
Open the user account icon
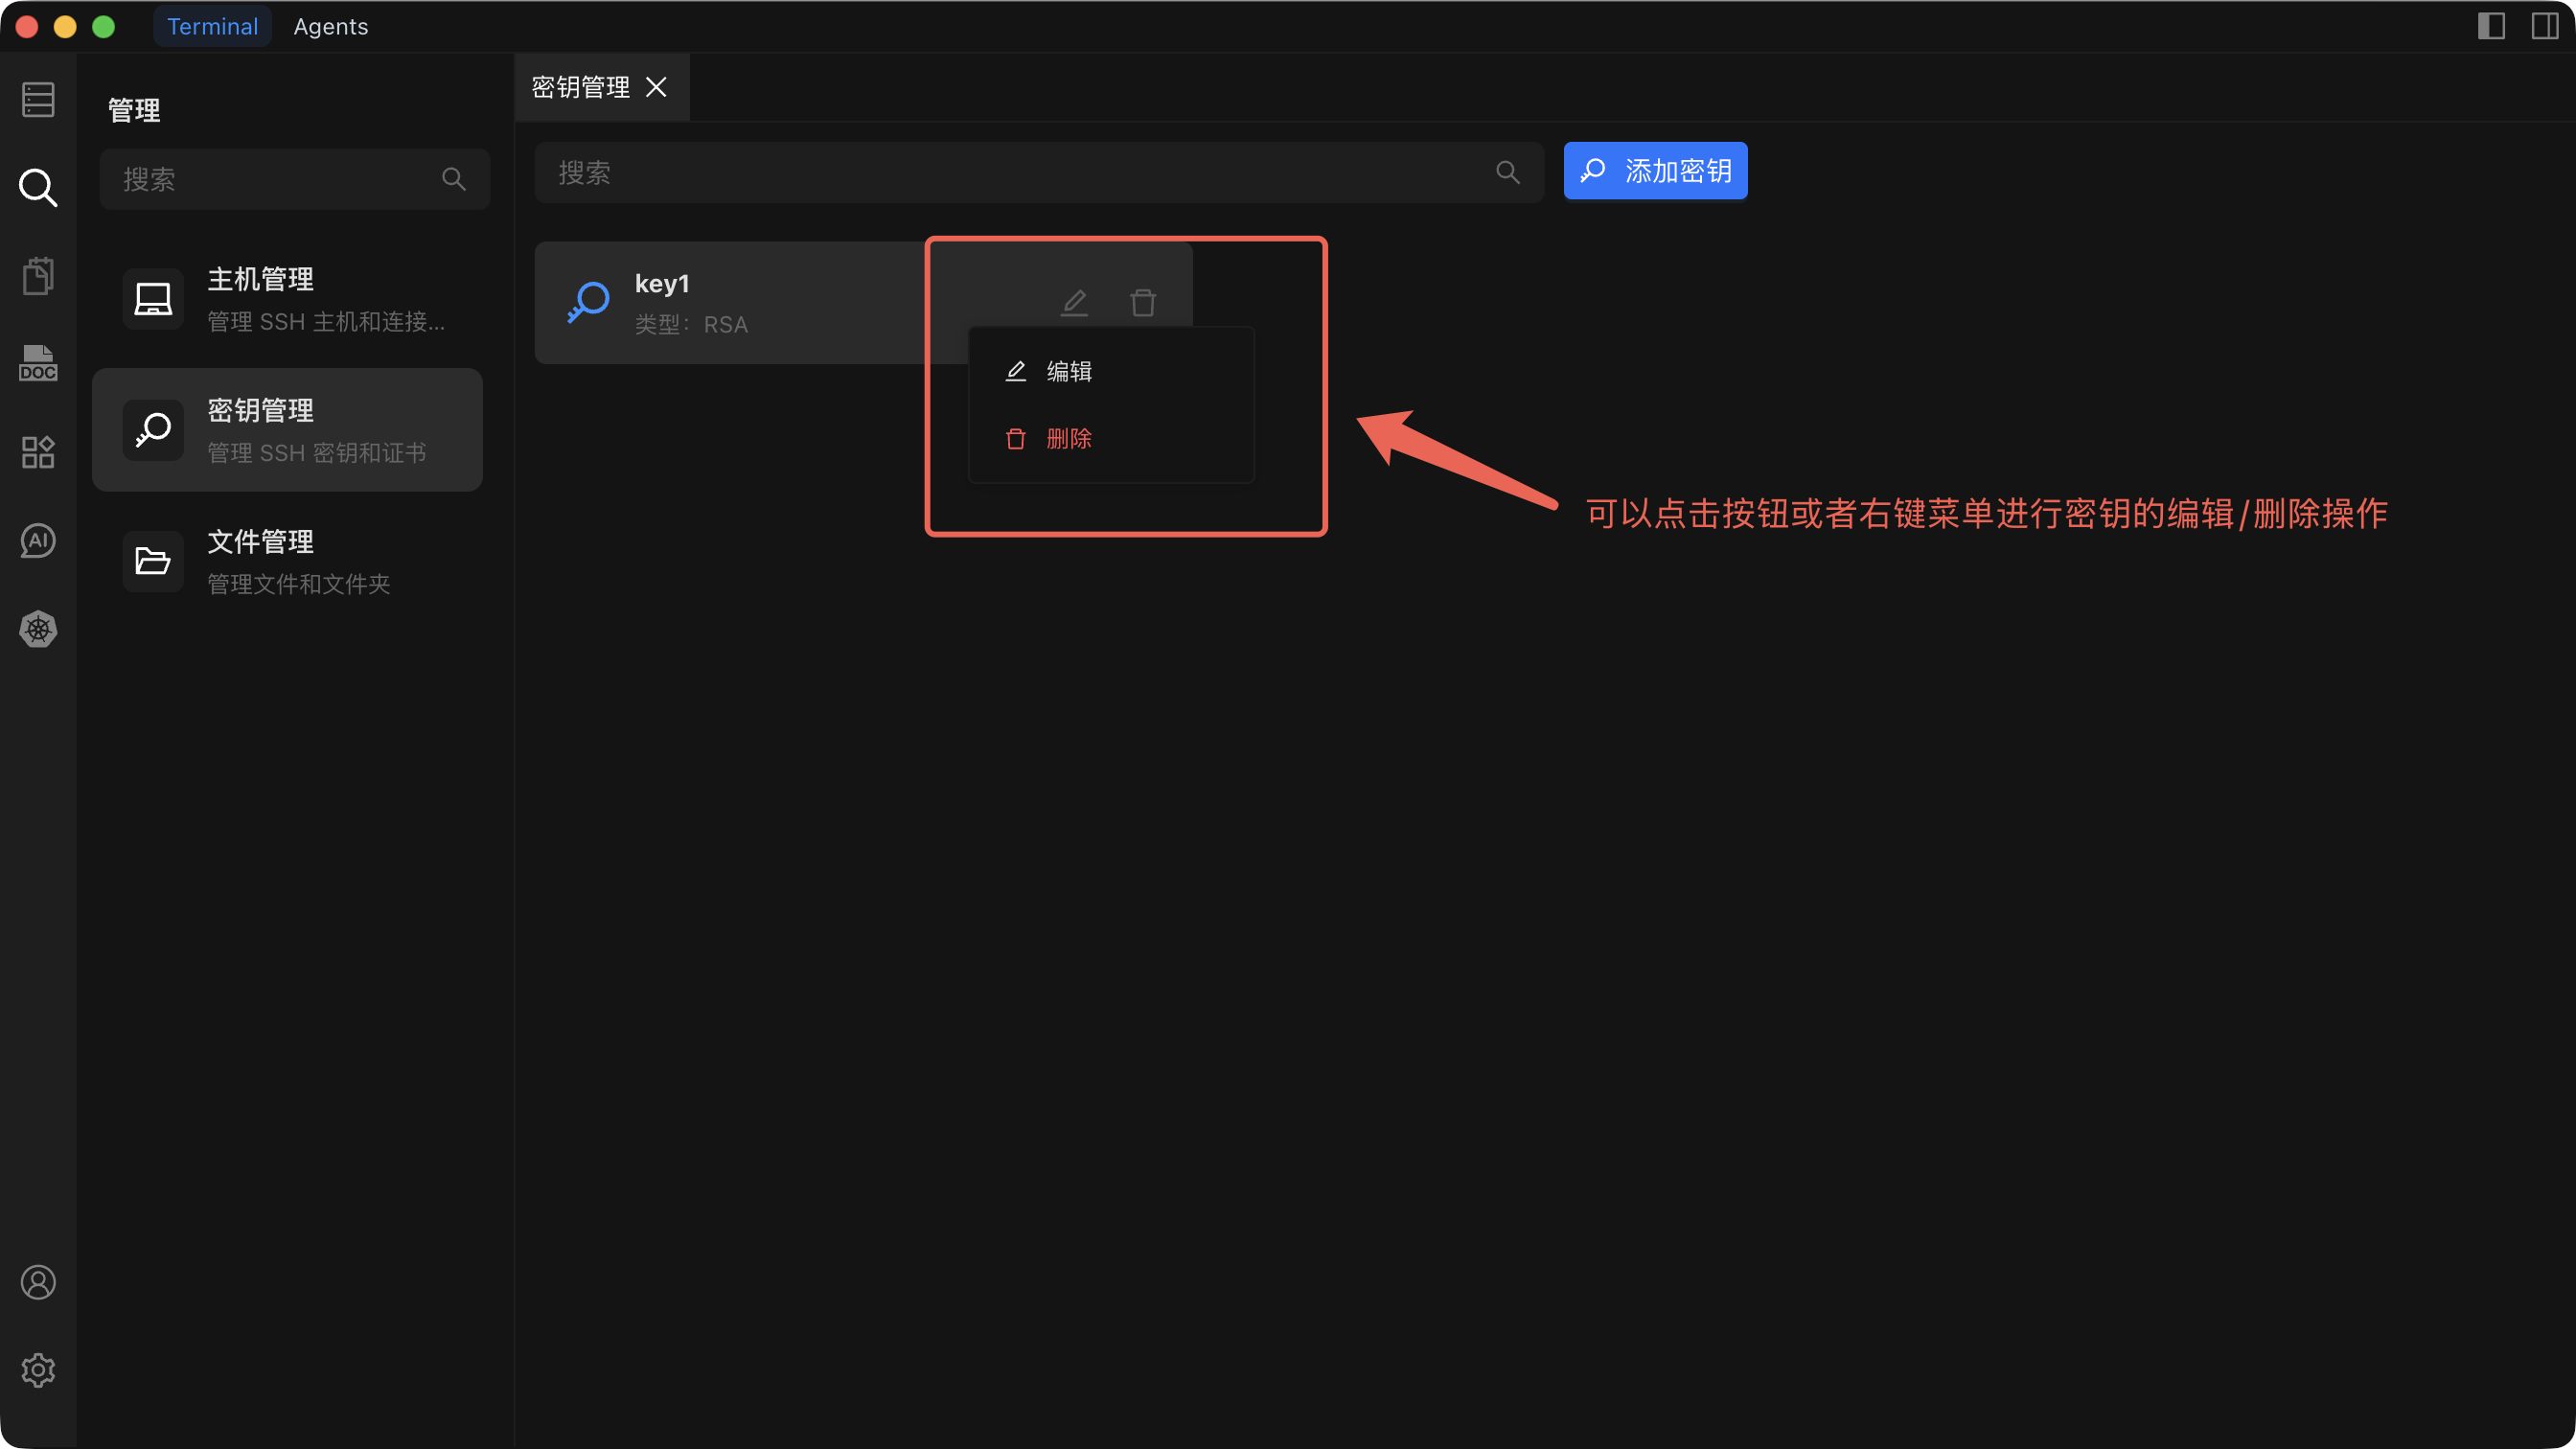point(38,1282)
